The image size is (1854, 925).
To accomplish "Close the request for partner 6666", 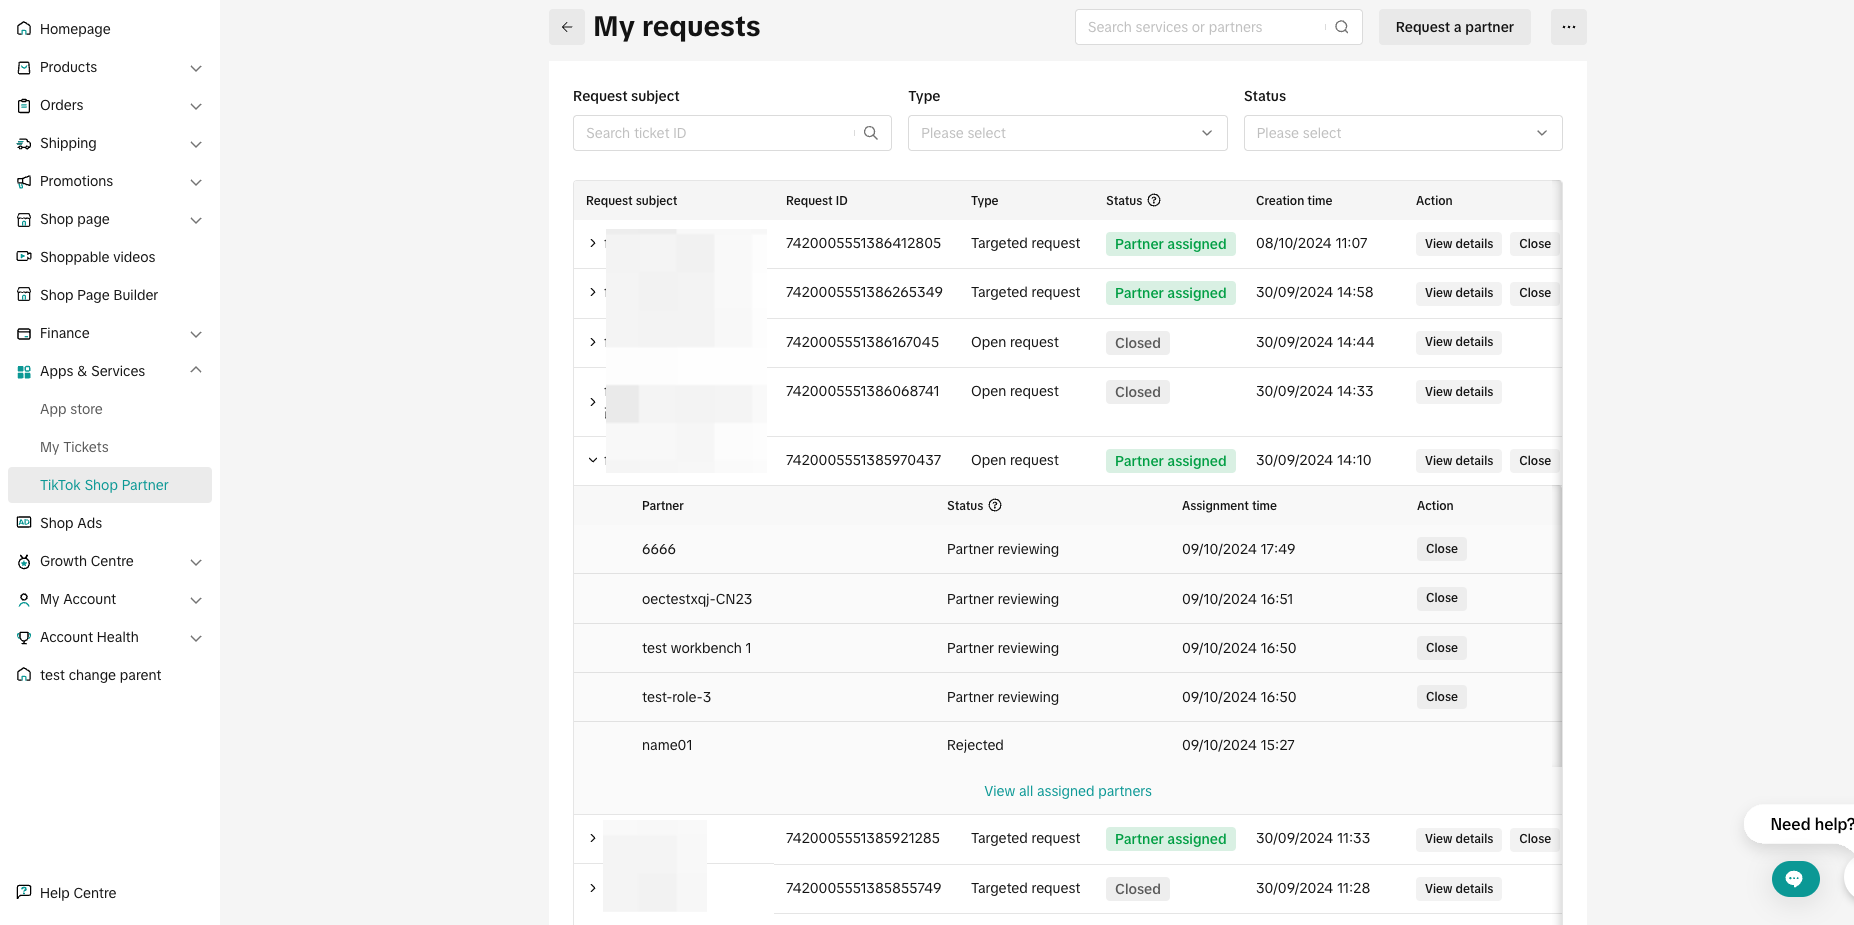I will click(1441, 549).
